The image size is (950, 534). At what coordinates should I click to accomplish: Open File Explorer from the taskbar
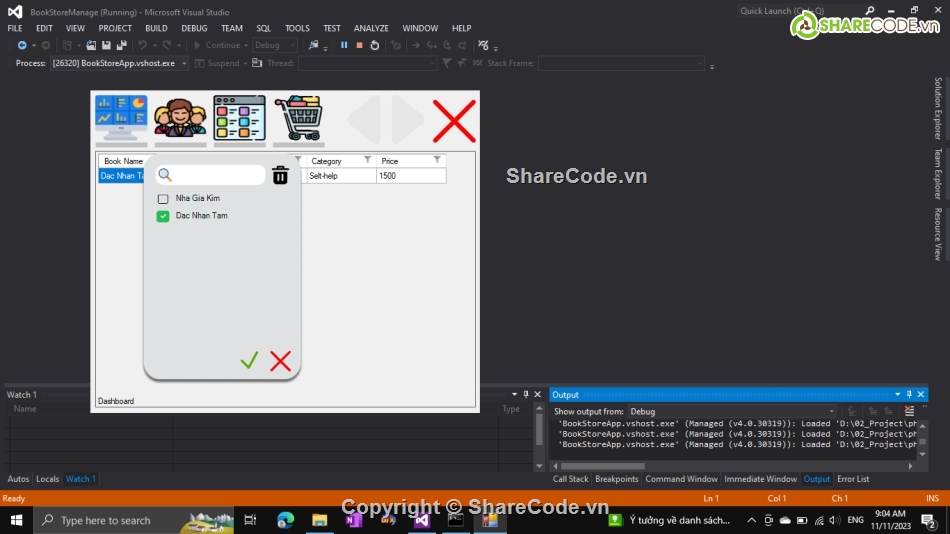pyautogui.click(x=319, y=520)
